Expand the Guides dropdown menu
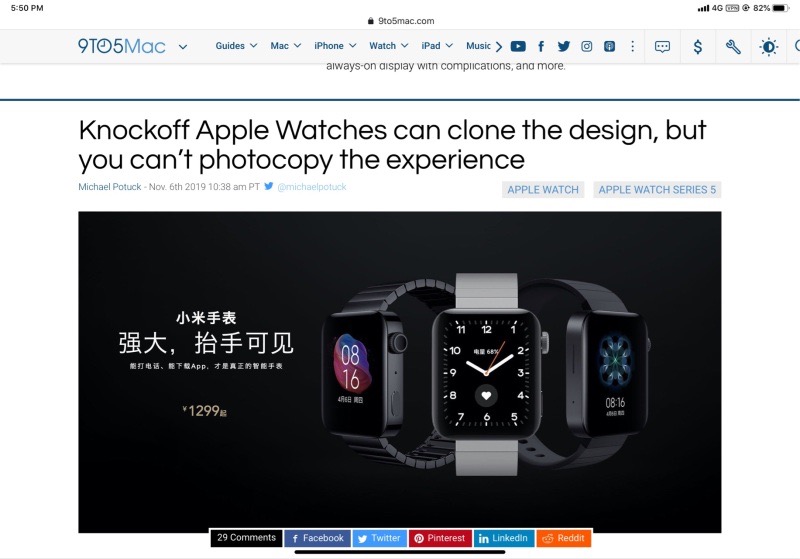Viewport: 800px width, 559px height. (236, 46)
